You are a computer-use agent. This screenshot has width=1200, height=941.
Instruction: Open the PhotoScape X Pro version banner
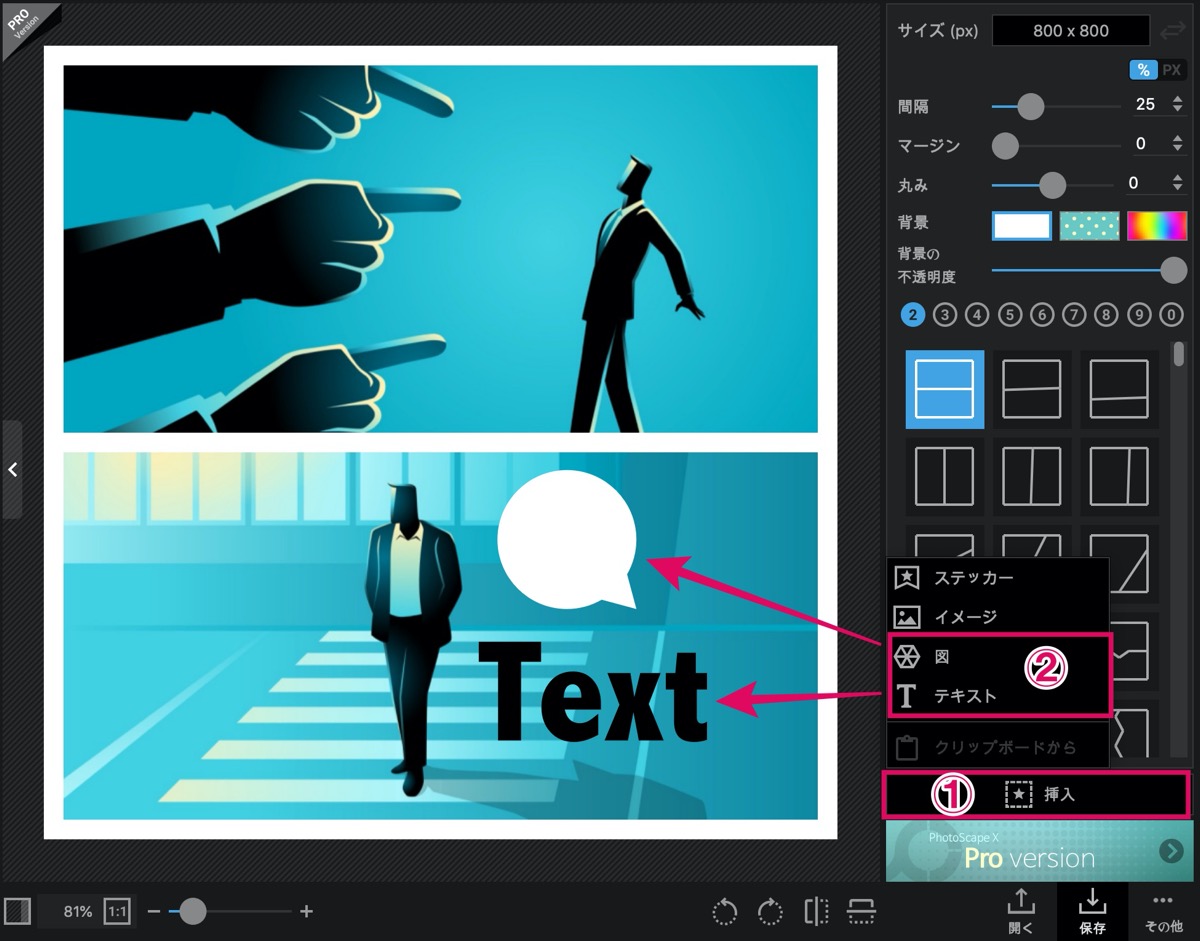pyautogui.click(x=1040, y=851)
